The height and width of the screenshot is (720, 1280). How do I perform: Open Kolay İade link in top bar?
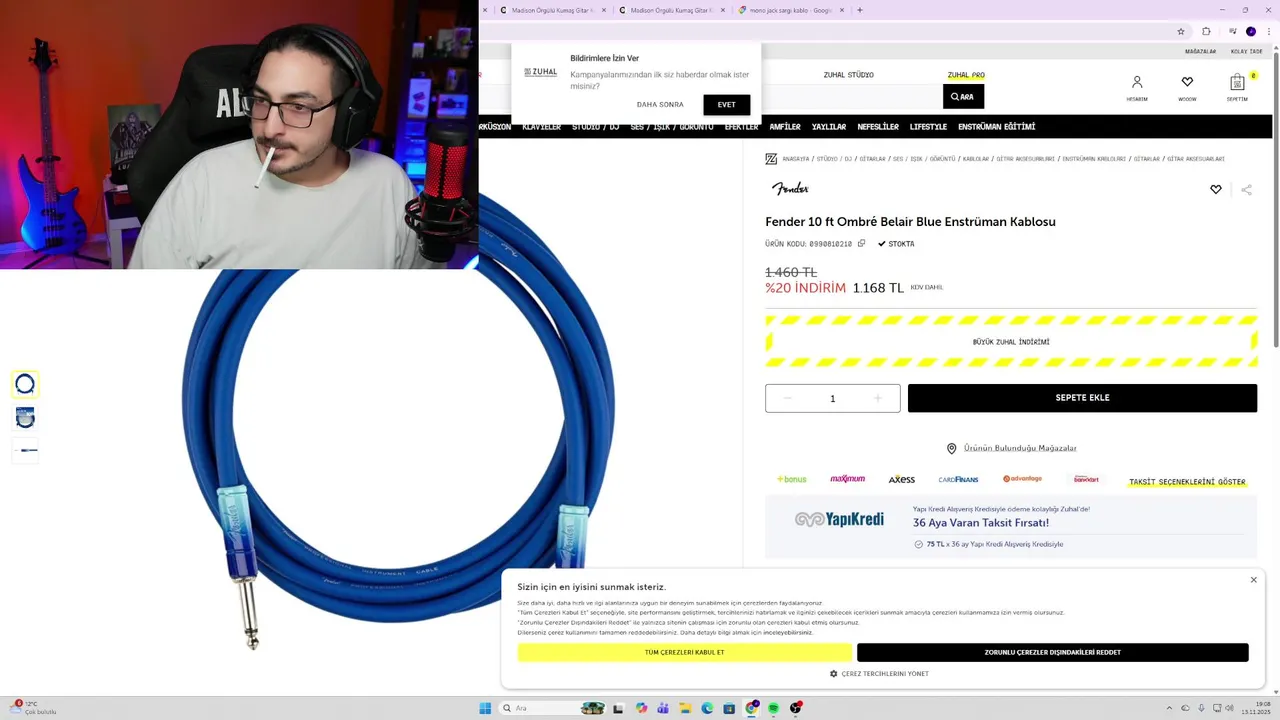point(1246,51)
